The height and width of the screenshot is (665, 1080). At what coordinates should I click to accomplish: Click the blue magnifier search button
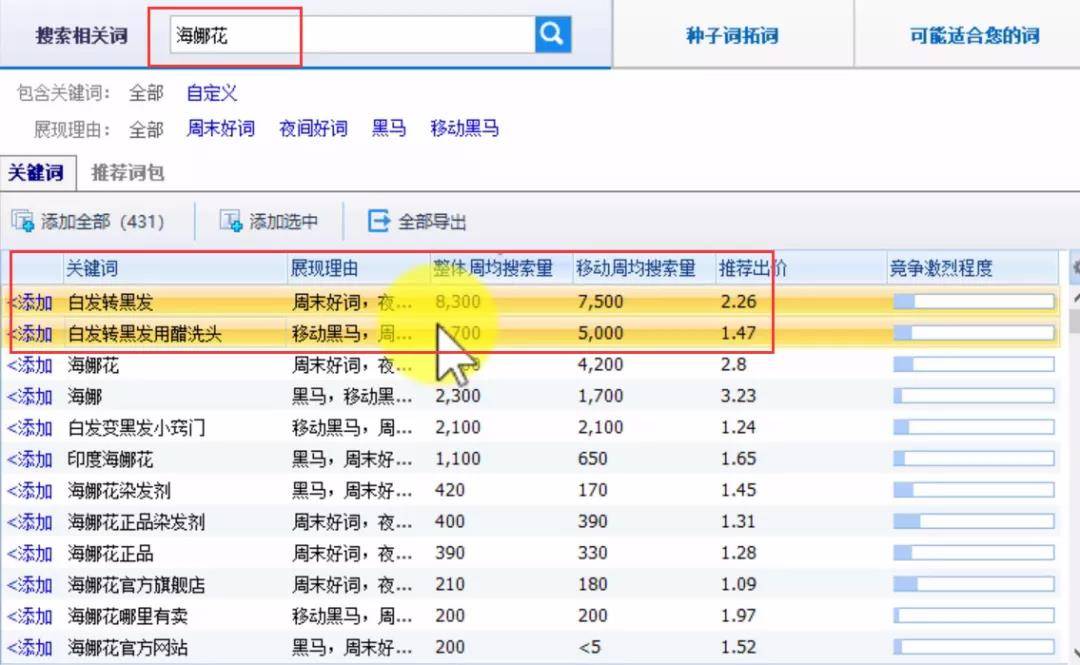[553, 34]
